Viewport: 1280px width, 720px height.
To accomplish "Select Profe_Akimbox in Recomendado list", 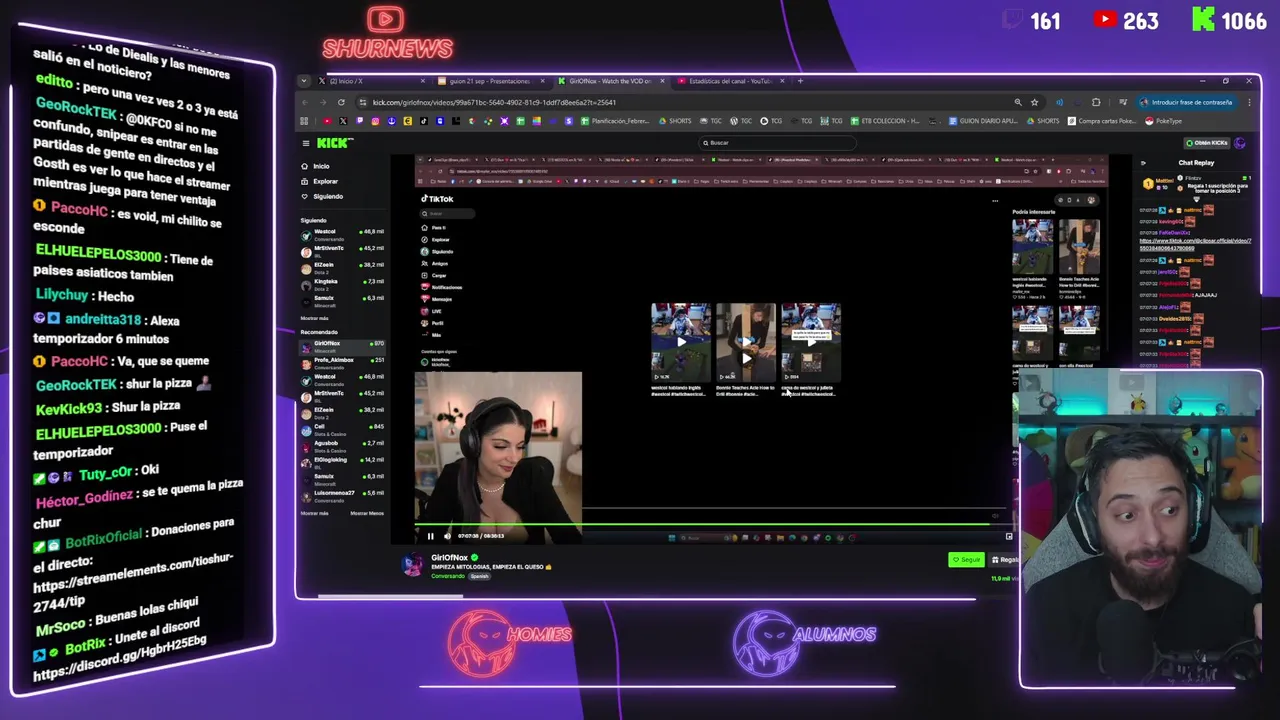I will point(343,362).
